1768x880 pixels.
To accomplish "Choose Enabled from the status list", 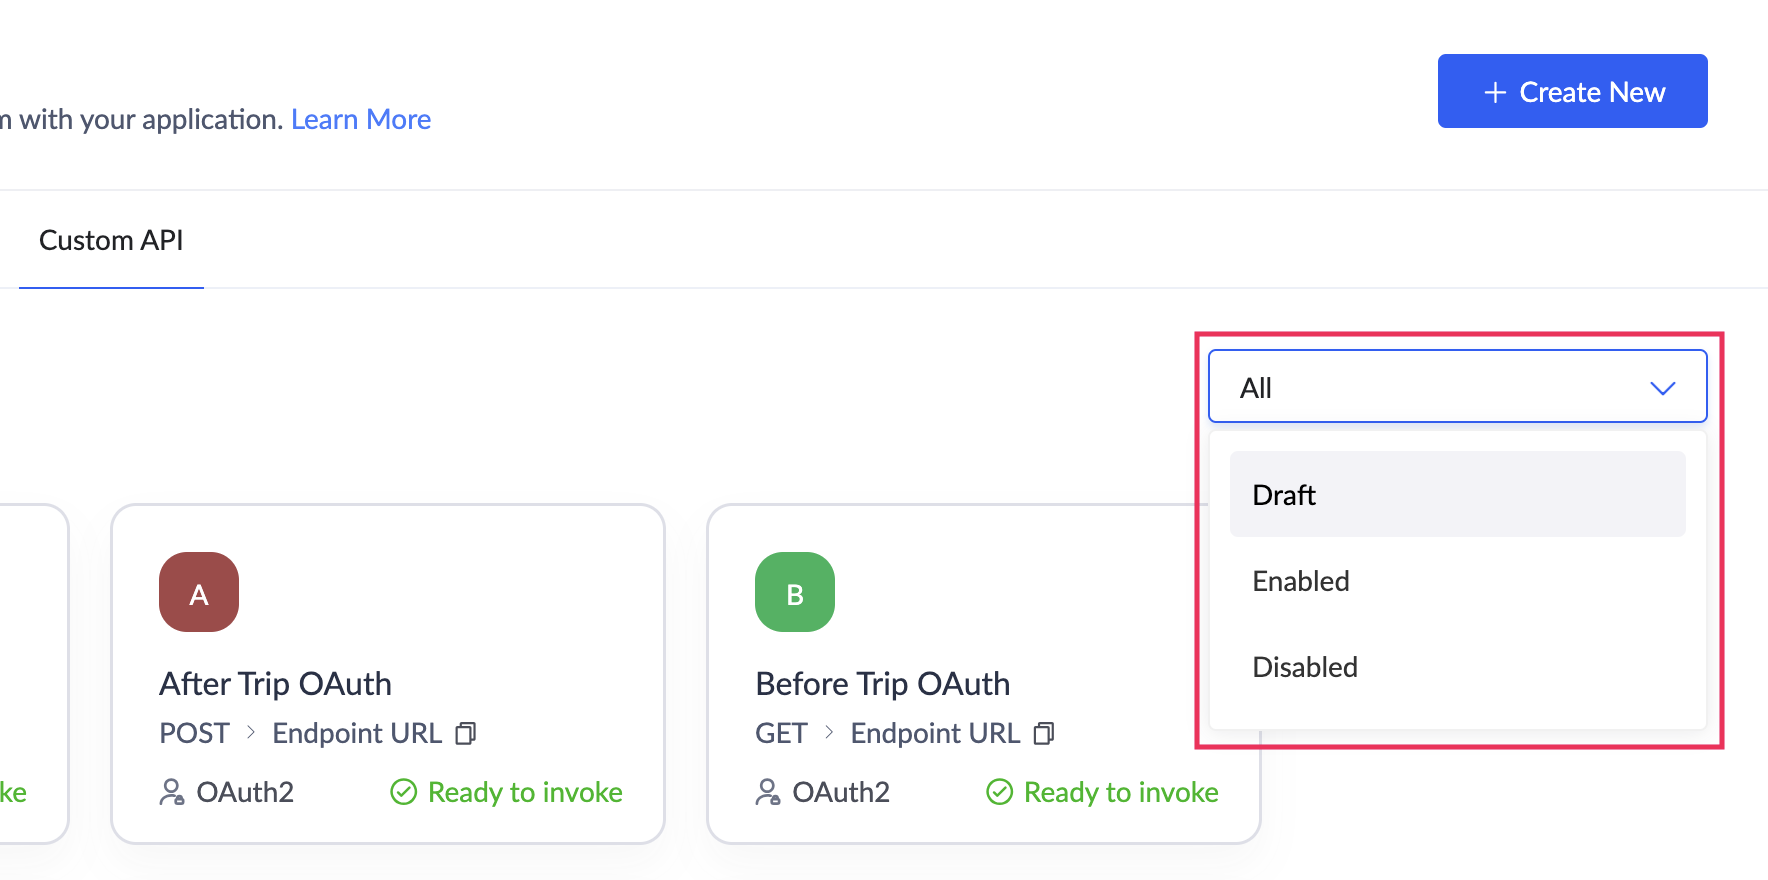I will tap(1457, 581).
